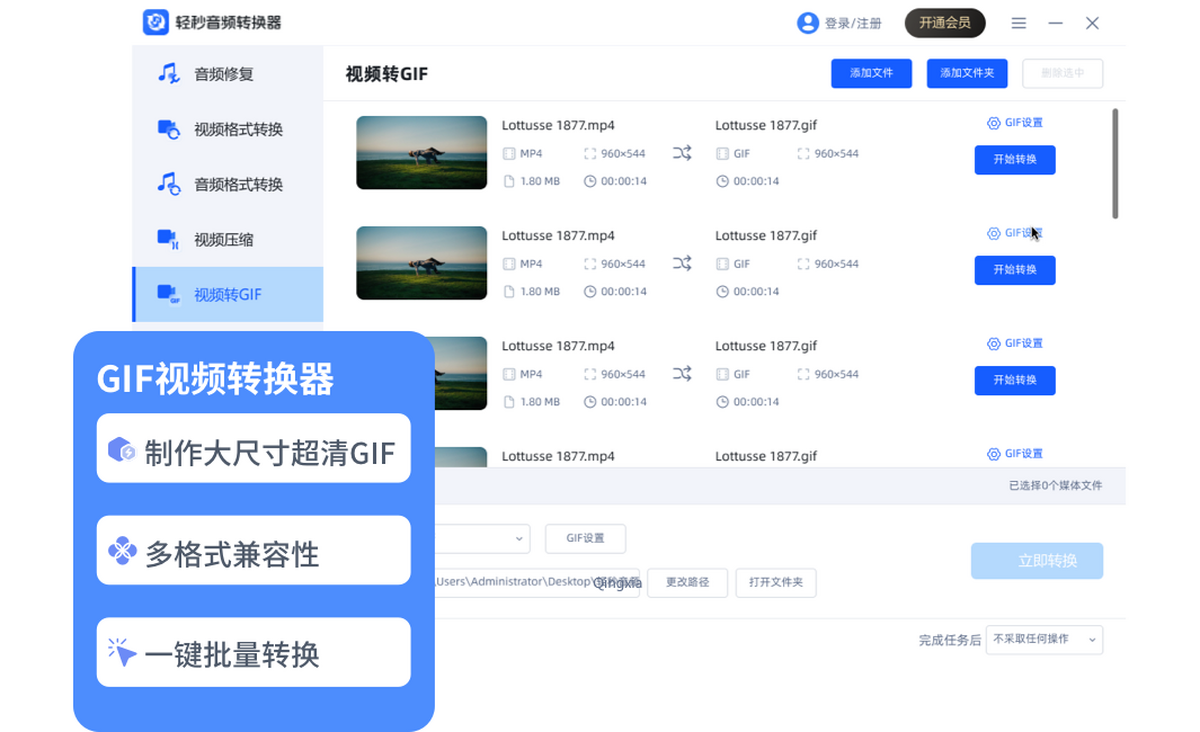Image resolution: width=1200 pixels, height=732 pixels.
Task: Click the 更改路径 button
Action: pyautogui.click(x=687, y=582)
